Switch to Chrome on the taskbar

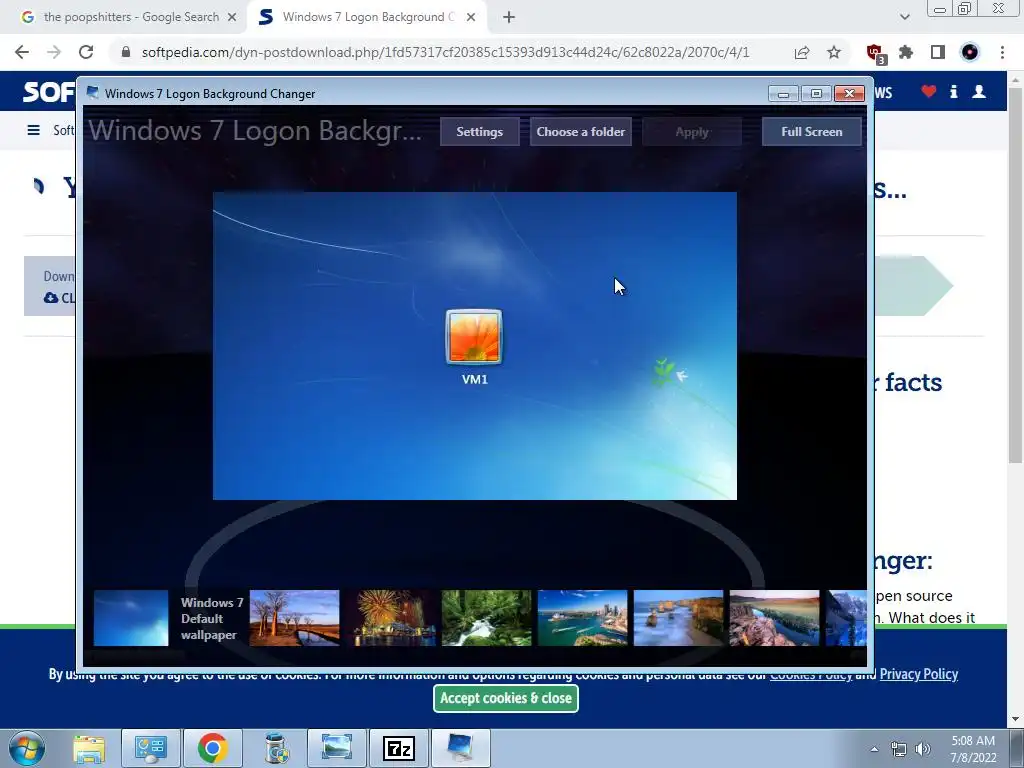click(213, 748)
